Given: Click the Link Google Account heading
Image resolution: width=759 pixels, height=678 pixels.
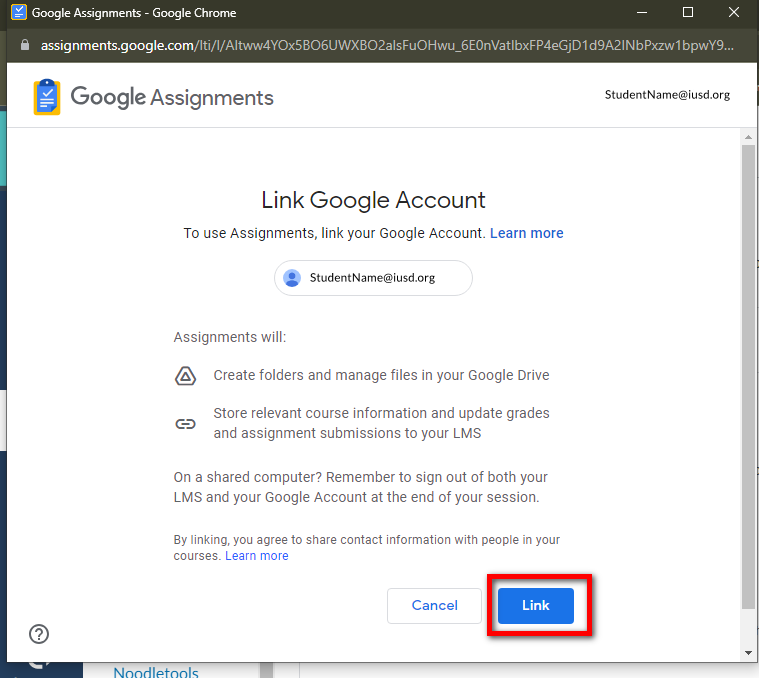Looking at the screenshot, I should (373, 200).
